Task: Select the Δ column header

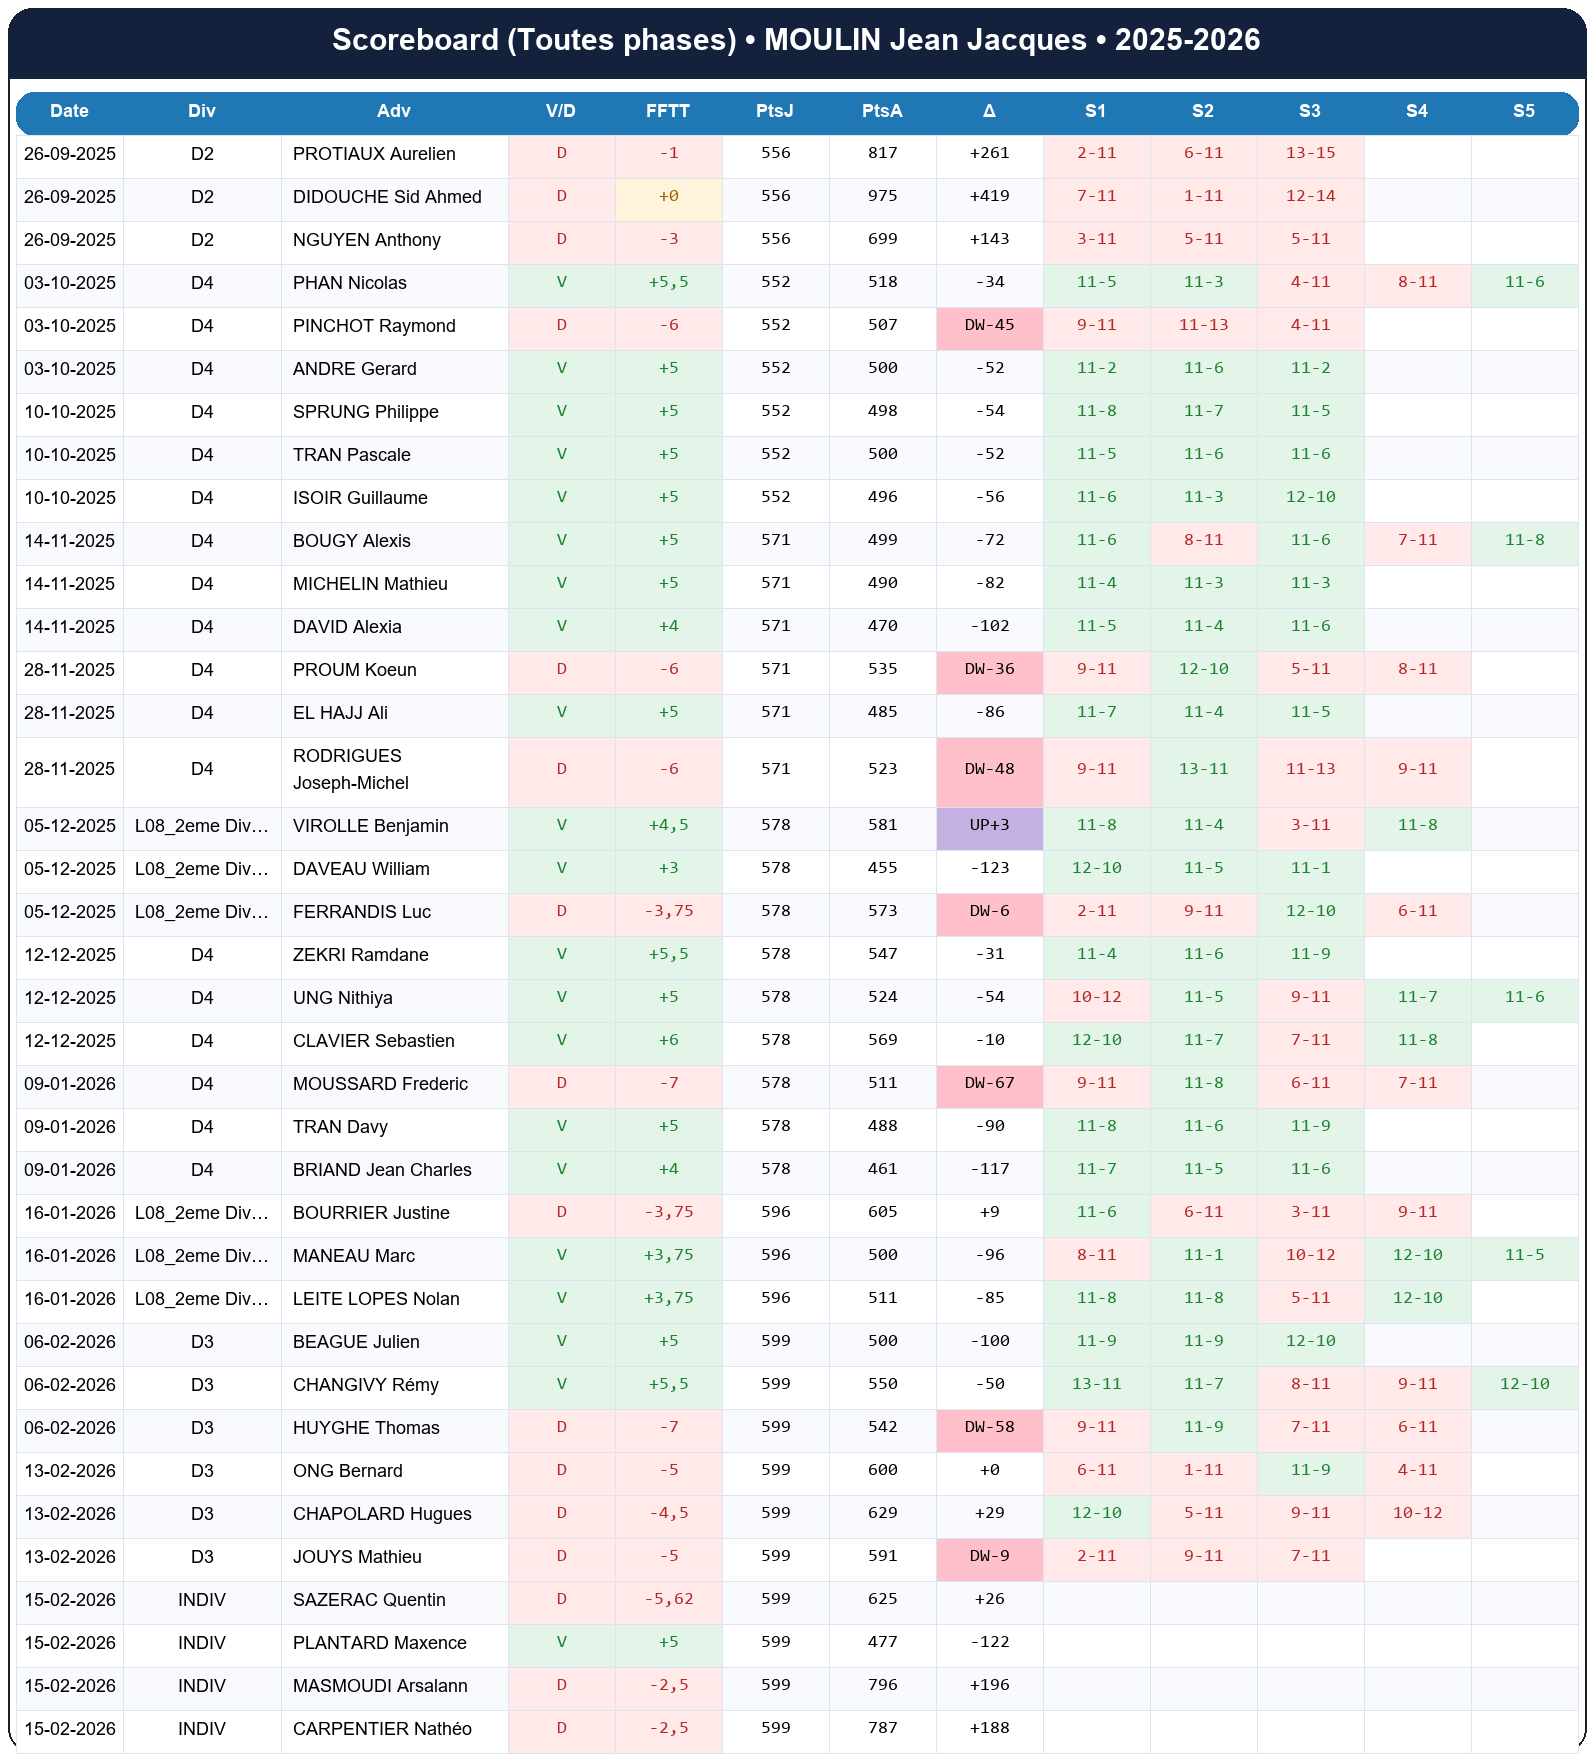Action: [989, 111]
